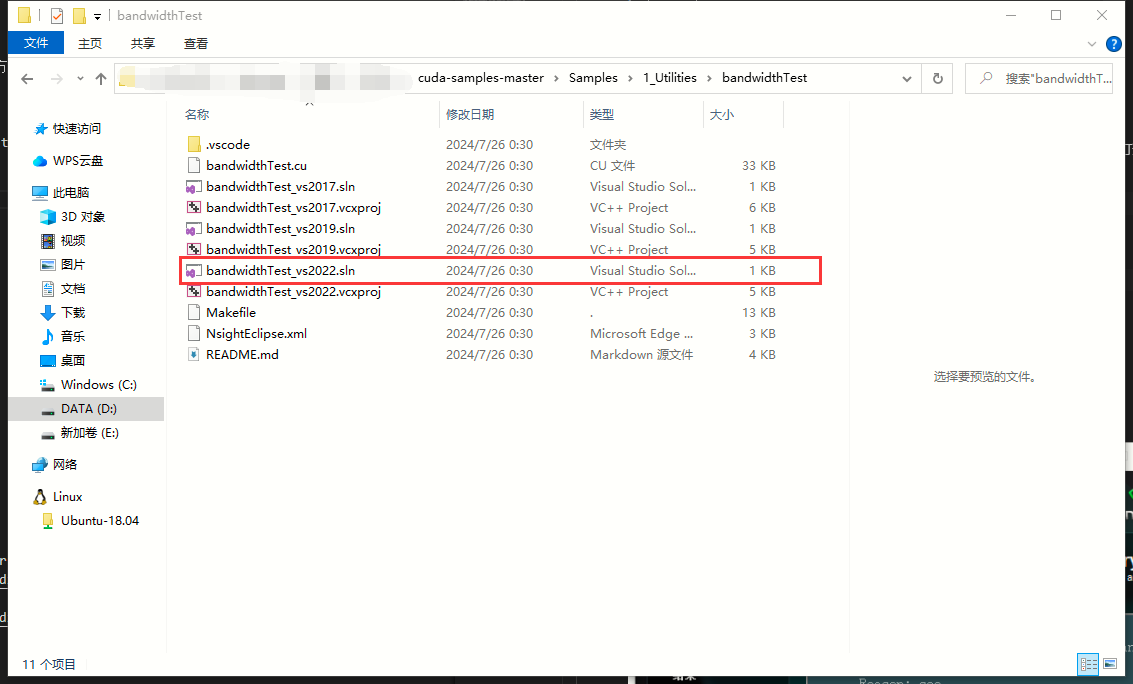
Task: Click the Back navigation arrow
Action: coord(27,79)
